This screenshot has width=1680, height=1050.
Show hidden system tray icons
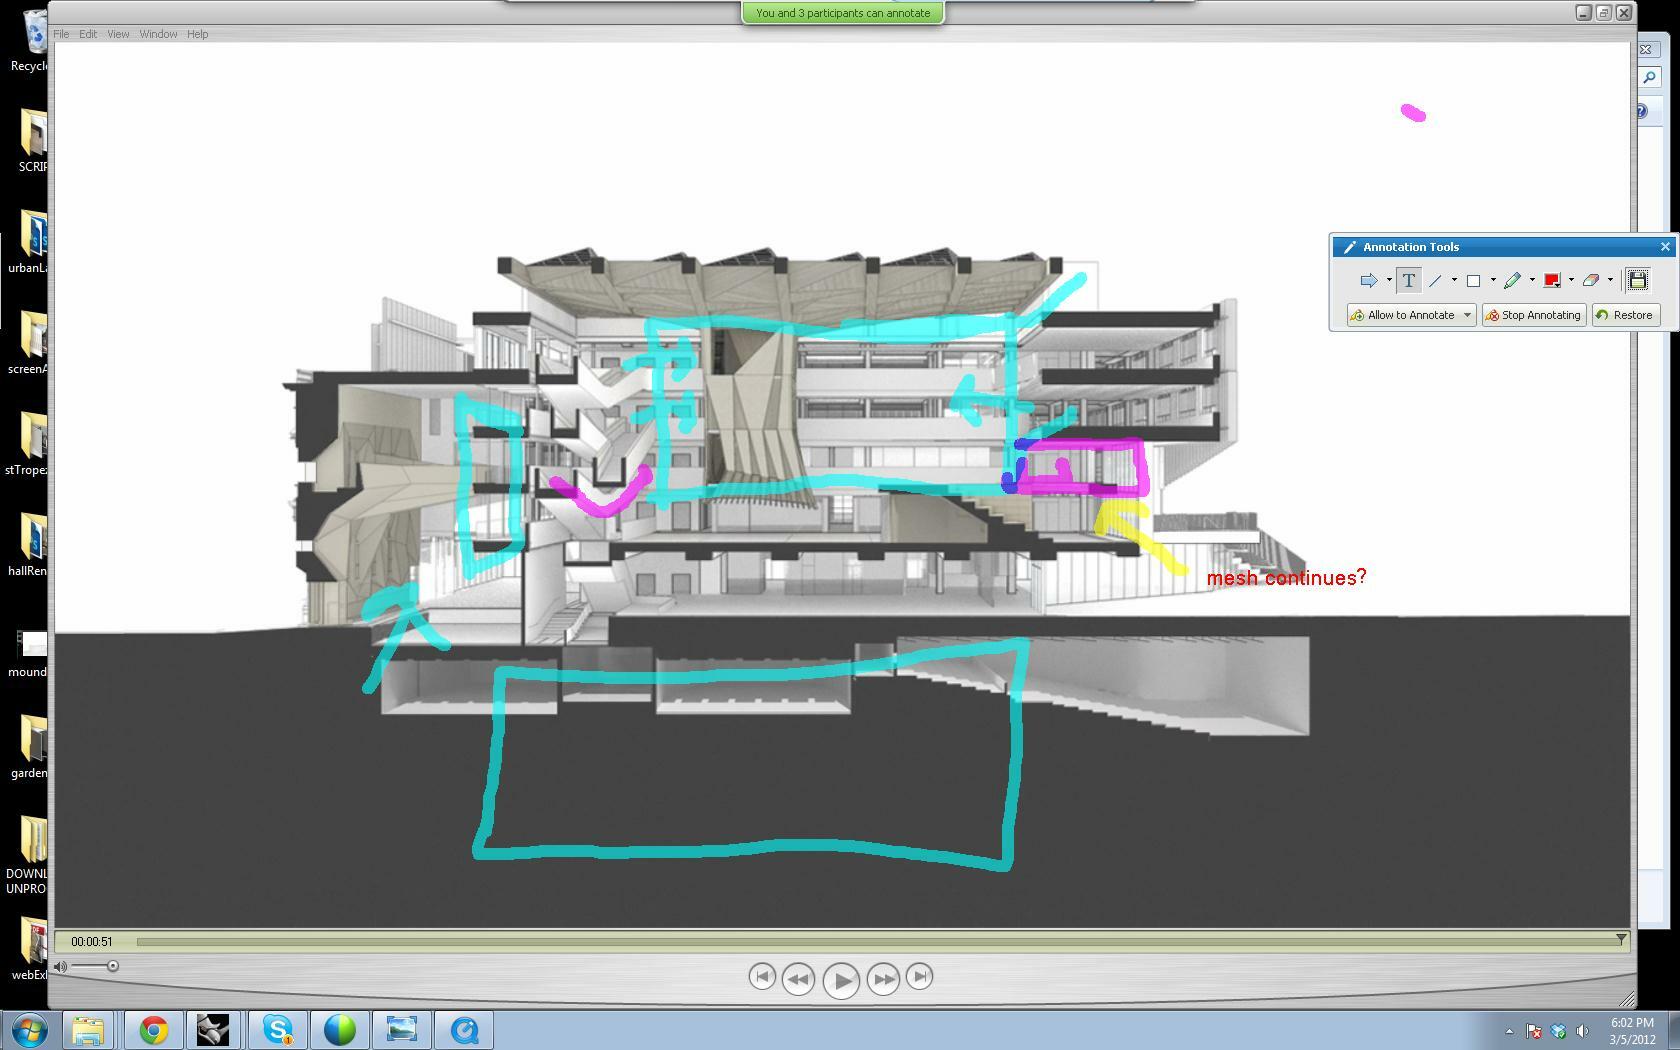click(x=1509, y=1031)
